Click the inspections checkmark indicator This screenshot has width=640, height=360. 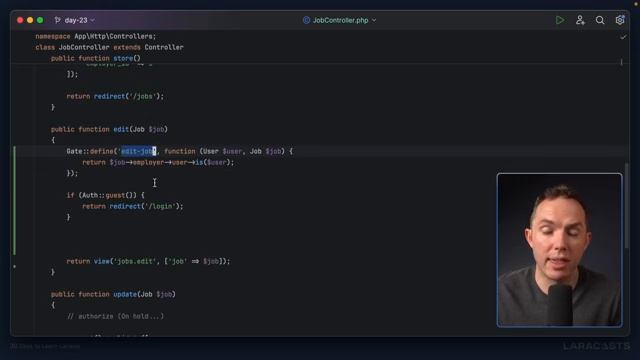623,37
